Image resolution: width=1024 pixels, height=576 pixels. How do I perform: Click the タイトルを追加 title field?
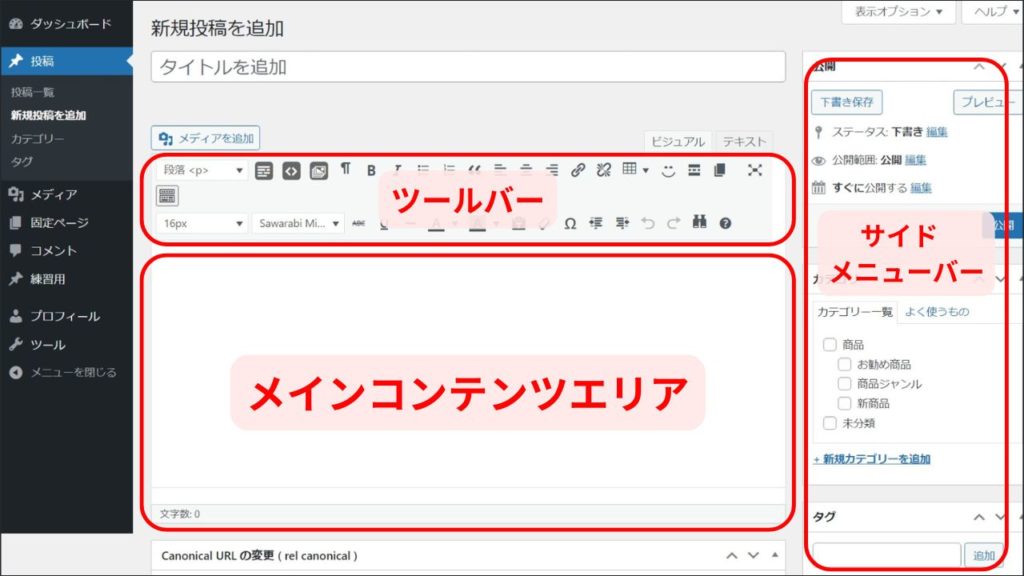click(x=468, y=67)
